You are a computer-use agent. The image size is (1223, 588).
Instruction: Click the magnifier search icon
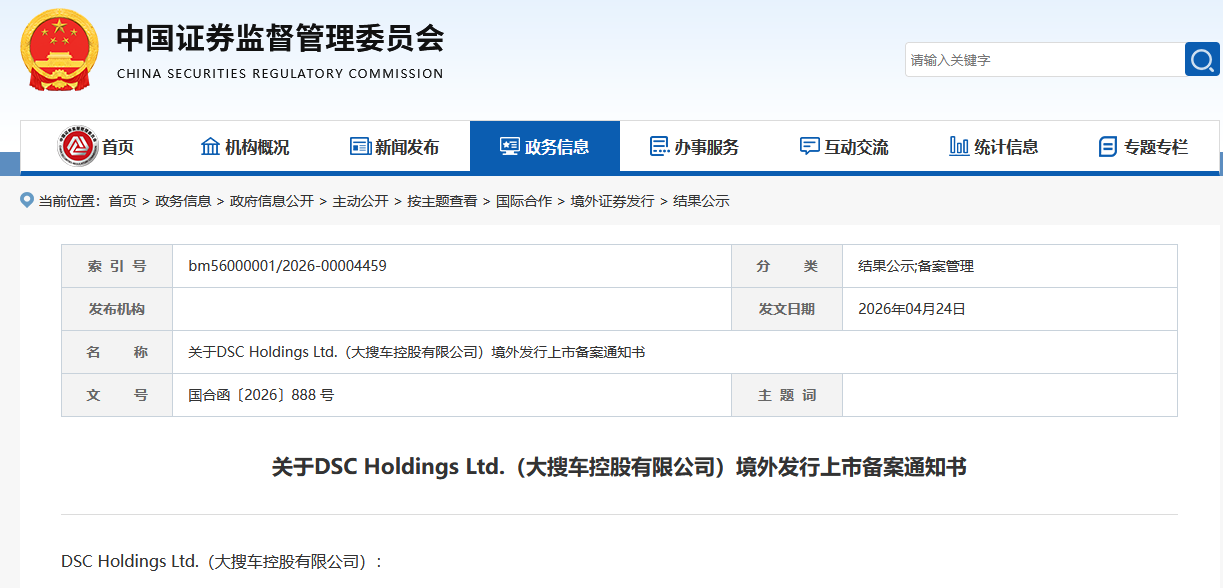coord(1201,59)
